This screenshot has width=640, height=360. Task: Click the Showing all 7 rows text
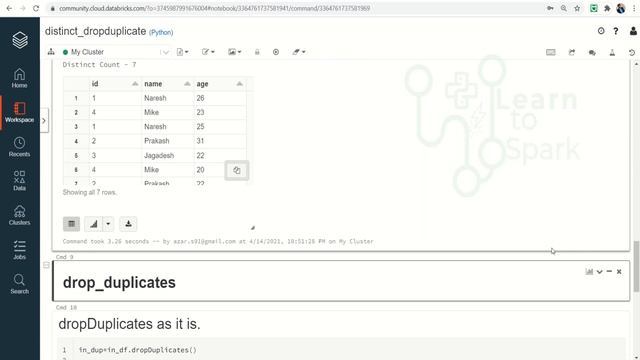coord(90,192)
